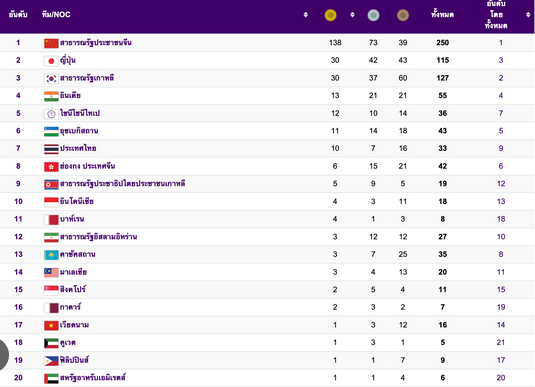Click the bronze medal column icon
The height and width of the screenshot is (387, 535).
(403, 15)
